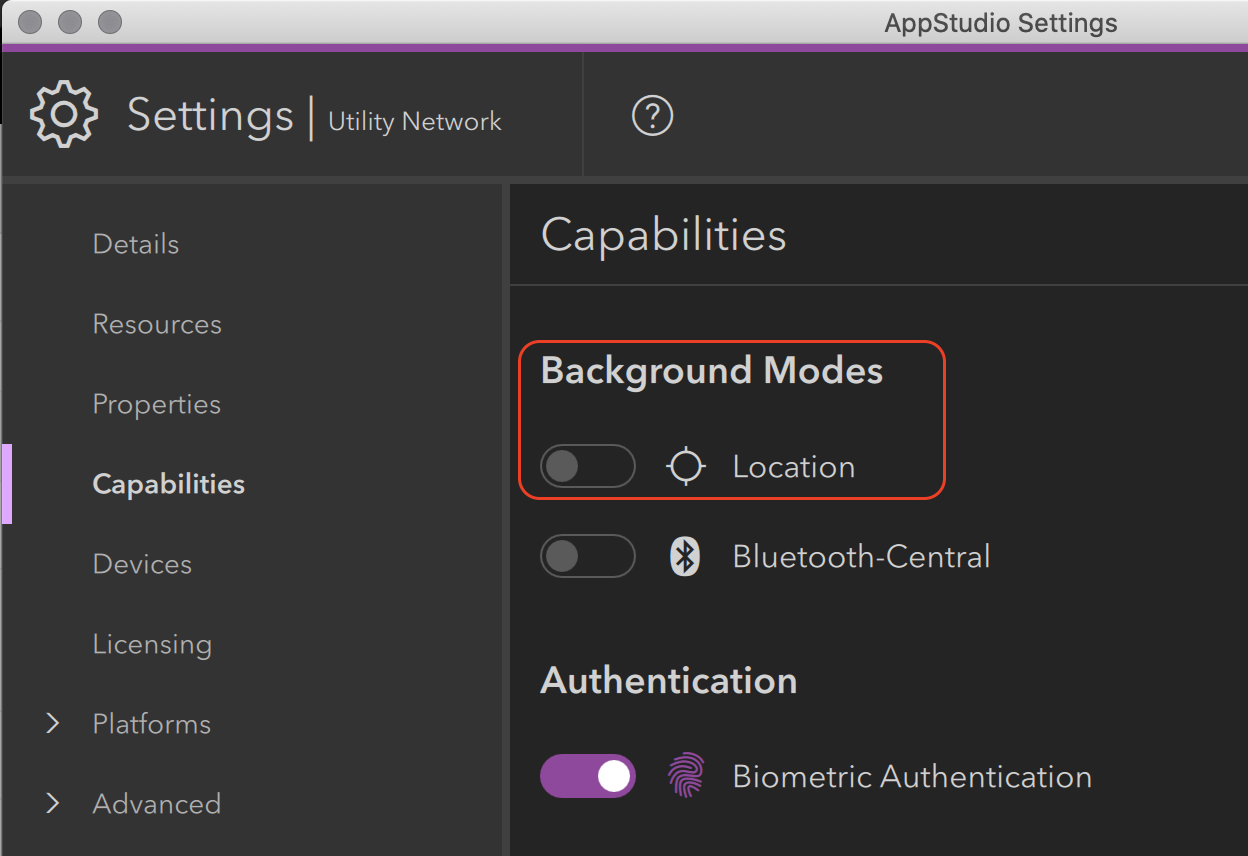Click the Utility Network app name

tap(415, 122)
